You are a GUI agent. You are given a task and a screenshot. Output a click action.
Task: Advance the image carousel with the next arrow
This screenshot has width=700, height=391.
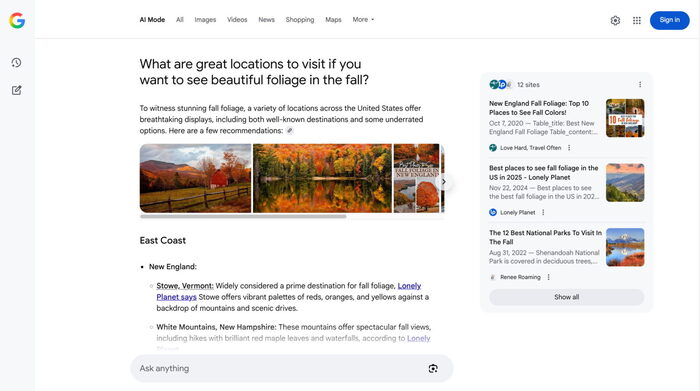[443, 182]
